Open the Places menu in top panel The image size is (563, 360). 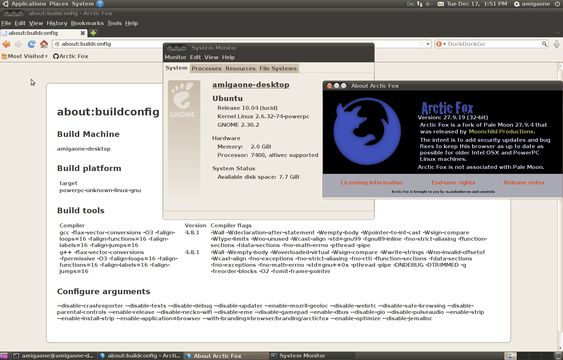click(59, 4)
